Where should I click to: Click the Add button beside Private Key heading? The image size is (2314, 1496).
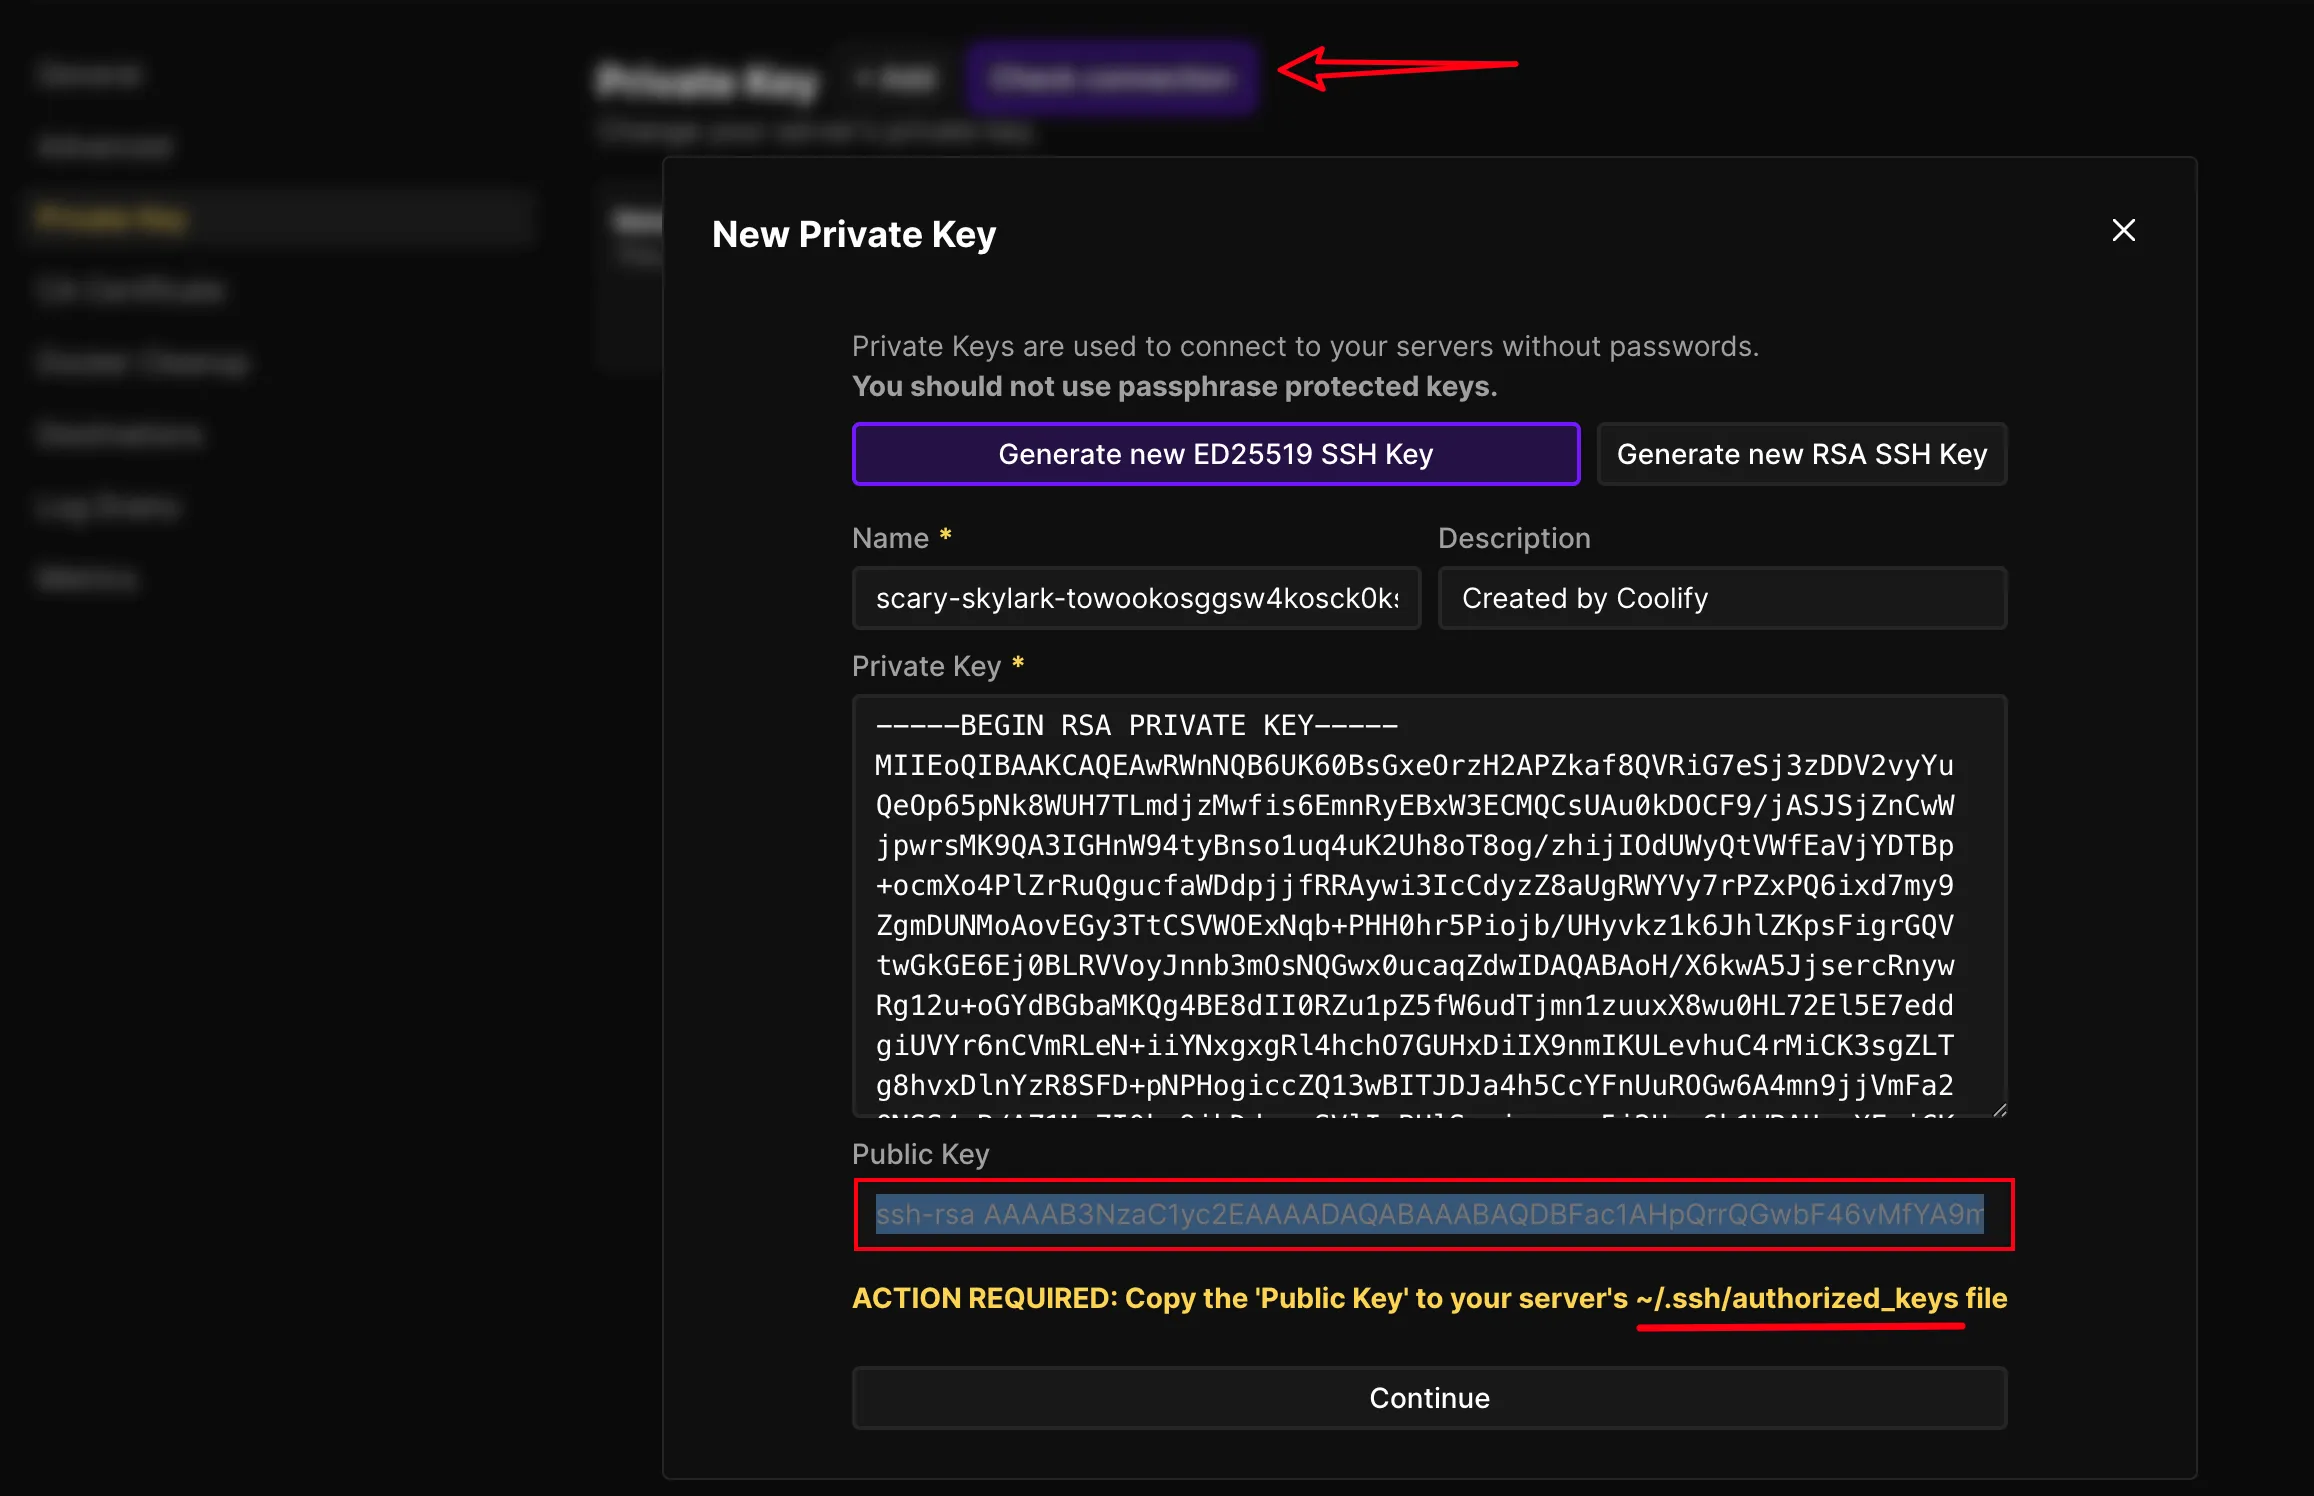point(896,78)
